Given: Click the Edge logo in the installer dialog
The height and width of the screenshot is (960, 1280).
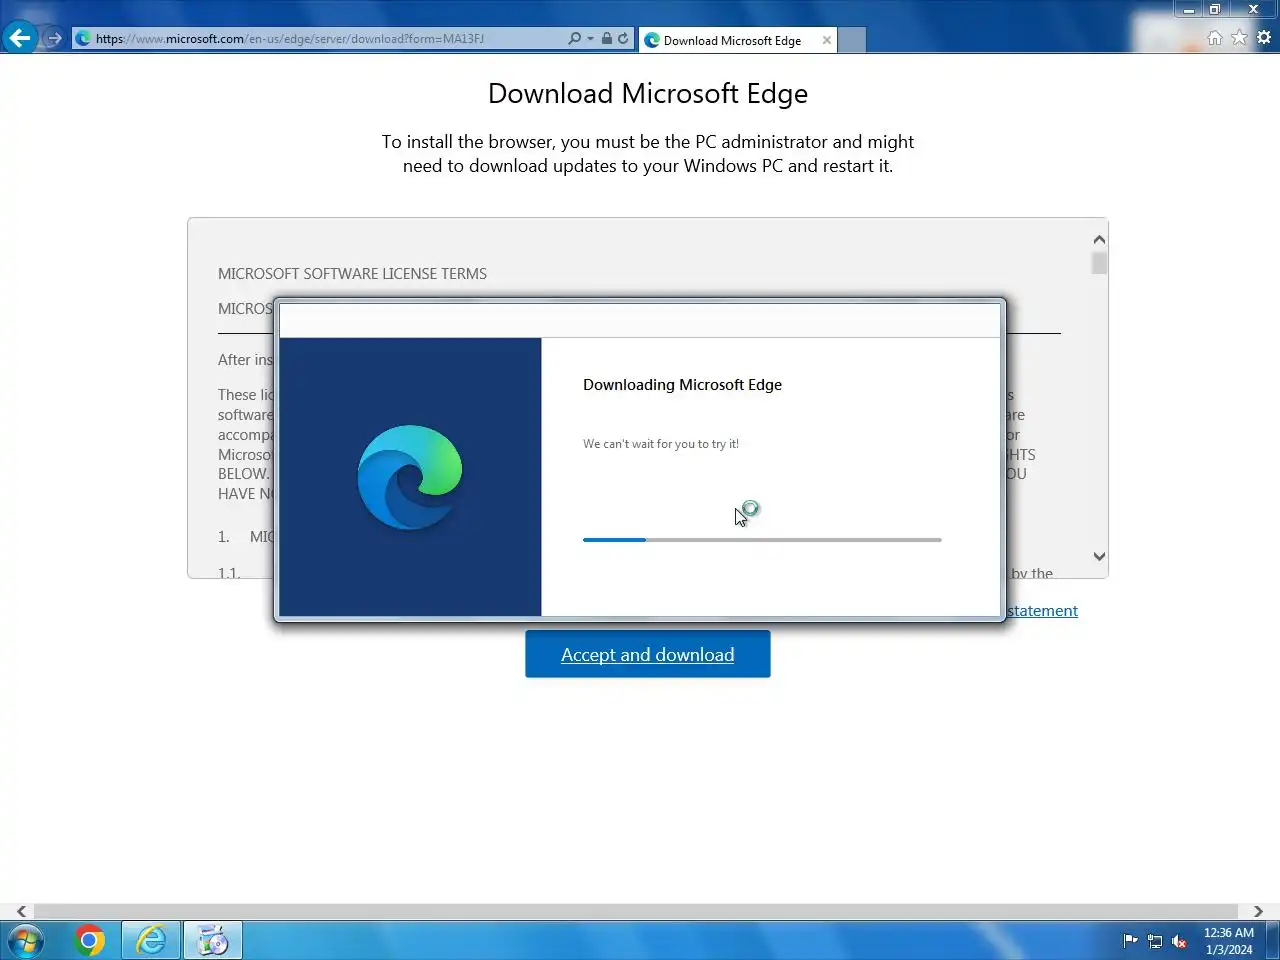Looking at the screenshot, I should pos(410,477).
